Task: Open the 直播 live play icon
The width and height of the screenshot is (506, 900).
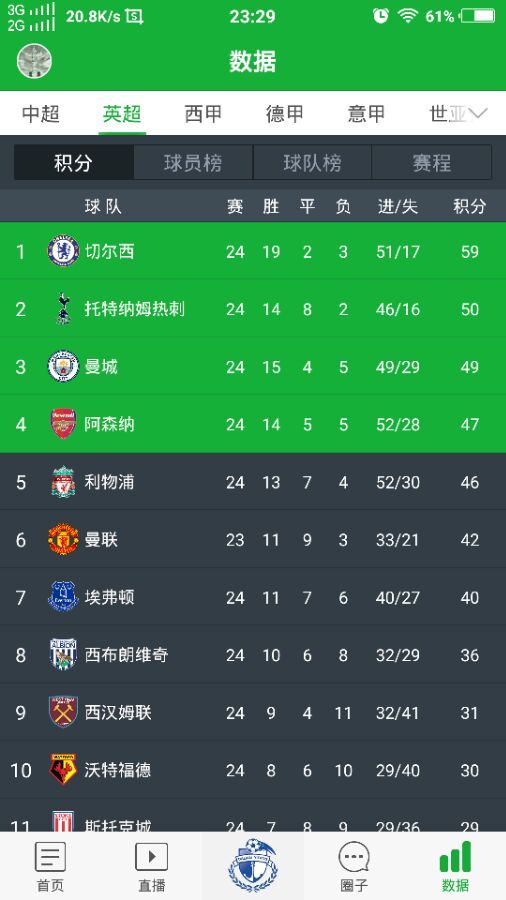Action: coord(151,856)
